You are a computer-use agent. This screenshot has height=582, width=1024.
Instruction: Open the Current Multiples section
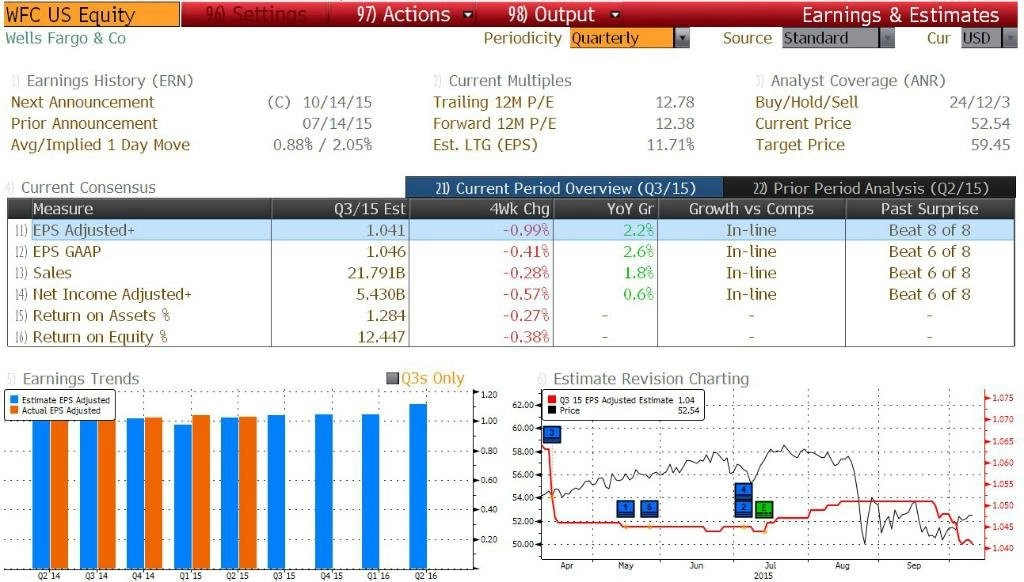tap(509, 80)
